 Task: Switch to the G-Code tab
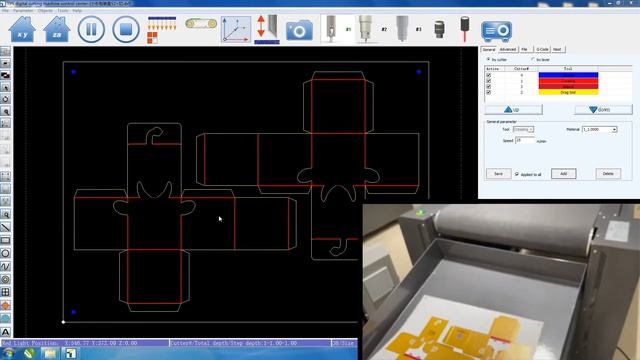click(542, 49)
